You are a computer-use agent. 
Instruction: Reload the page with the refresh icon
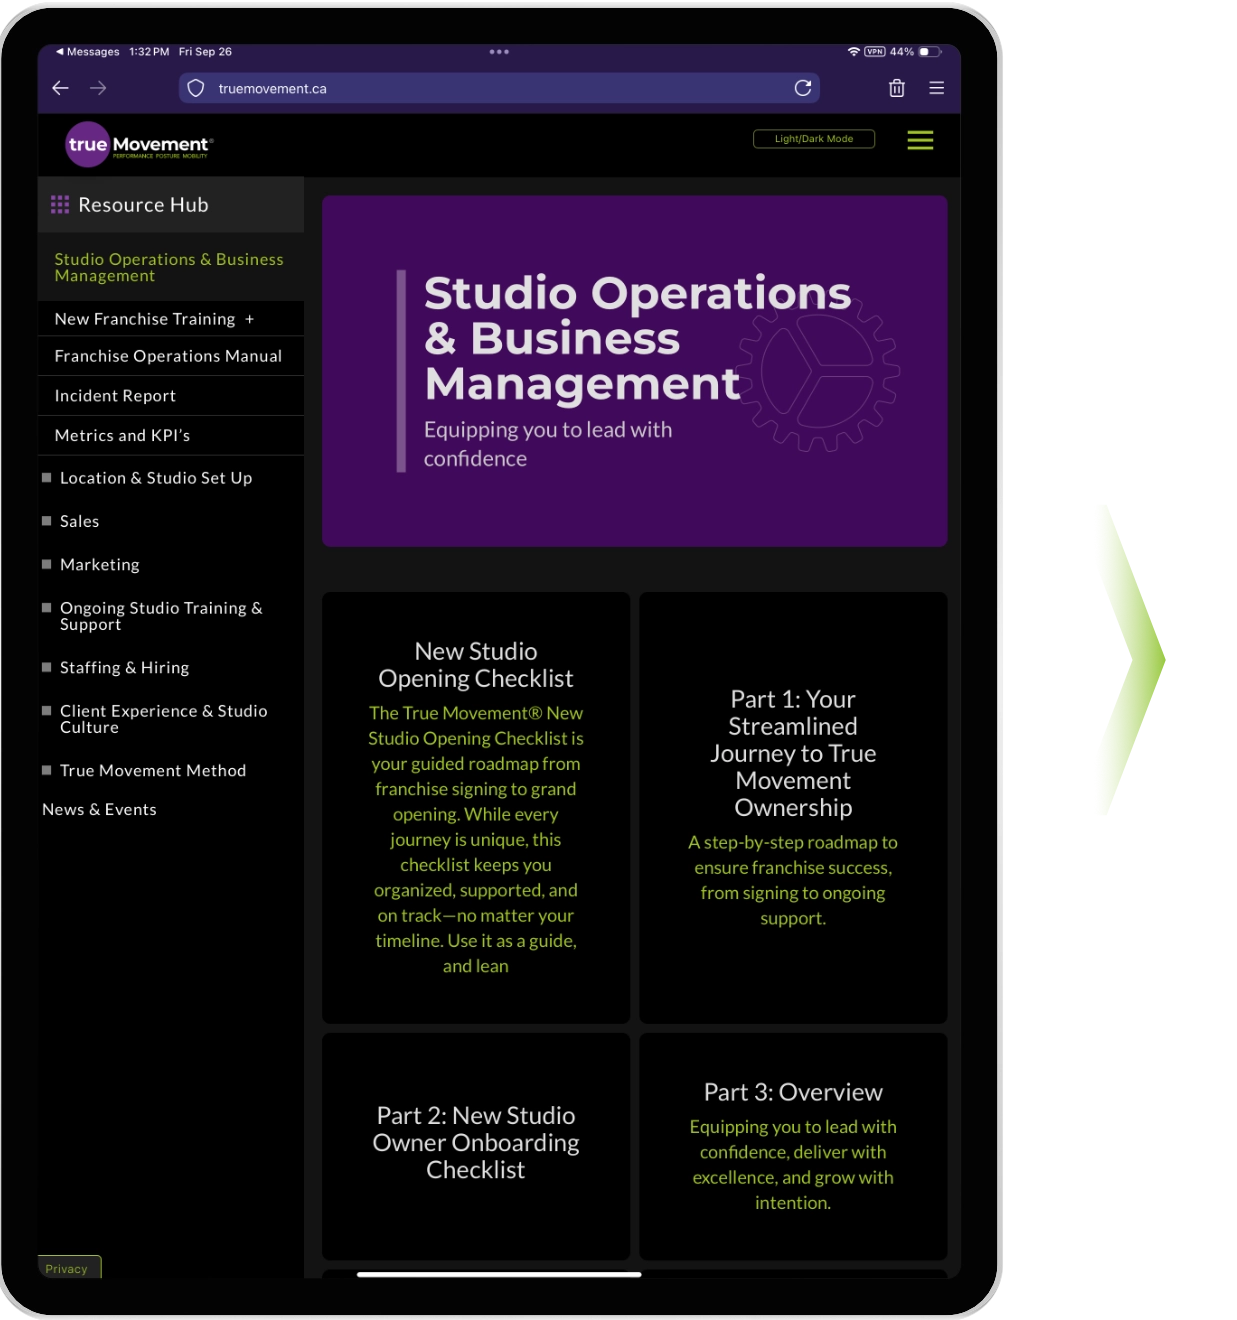coord(803,88)
